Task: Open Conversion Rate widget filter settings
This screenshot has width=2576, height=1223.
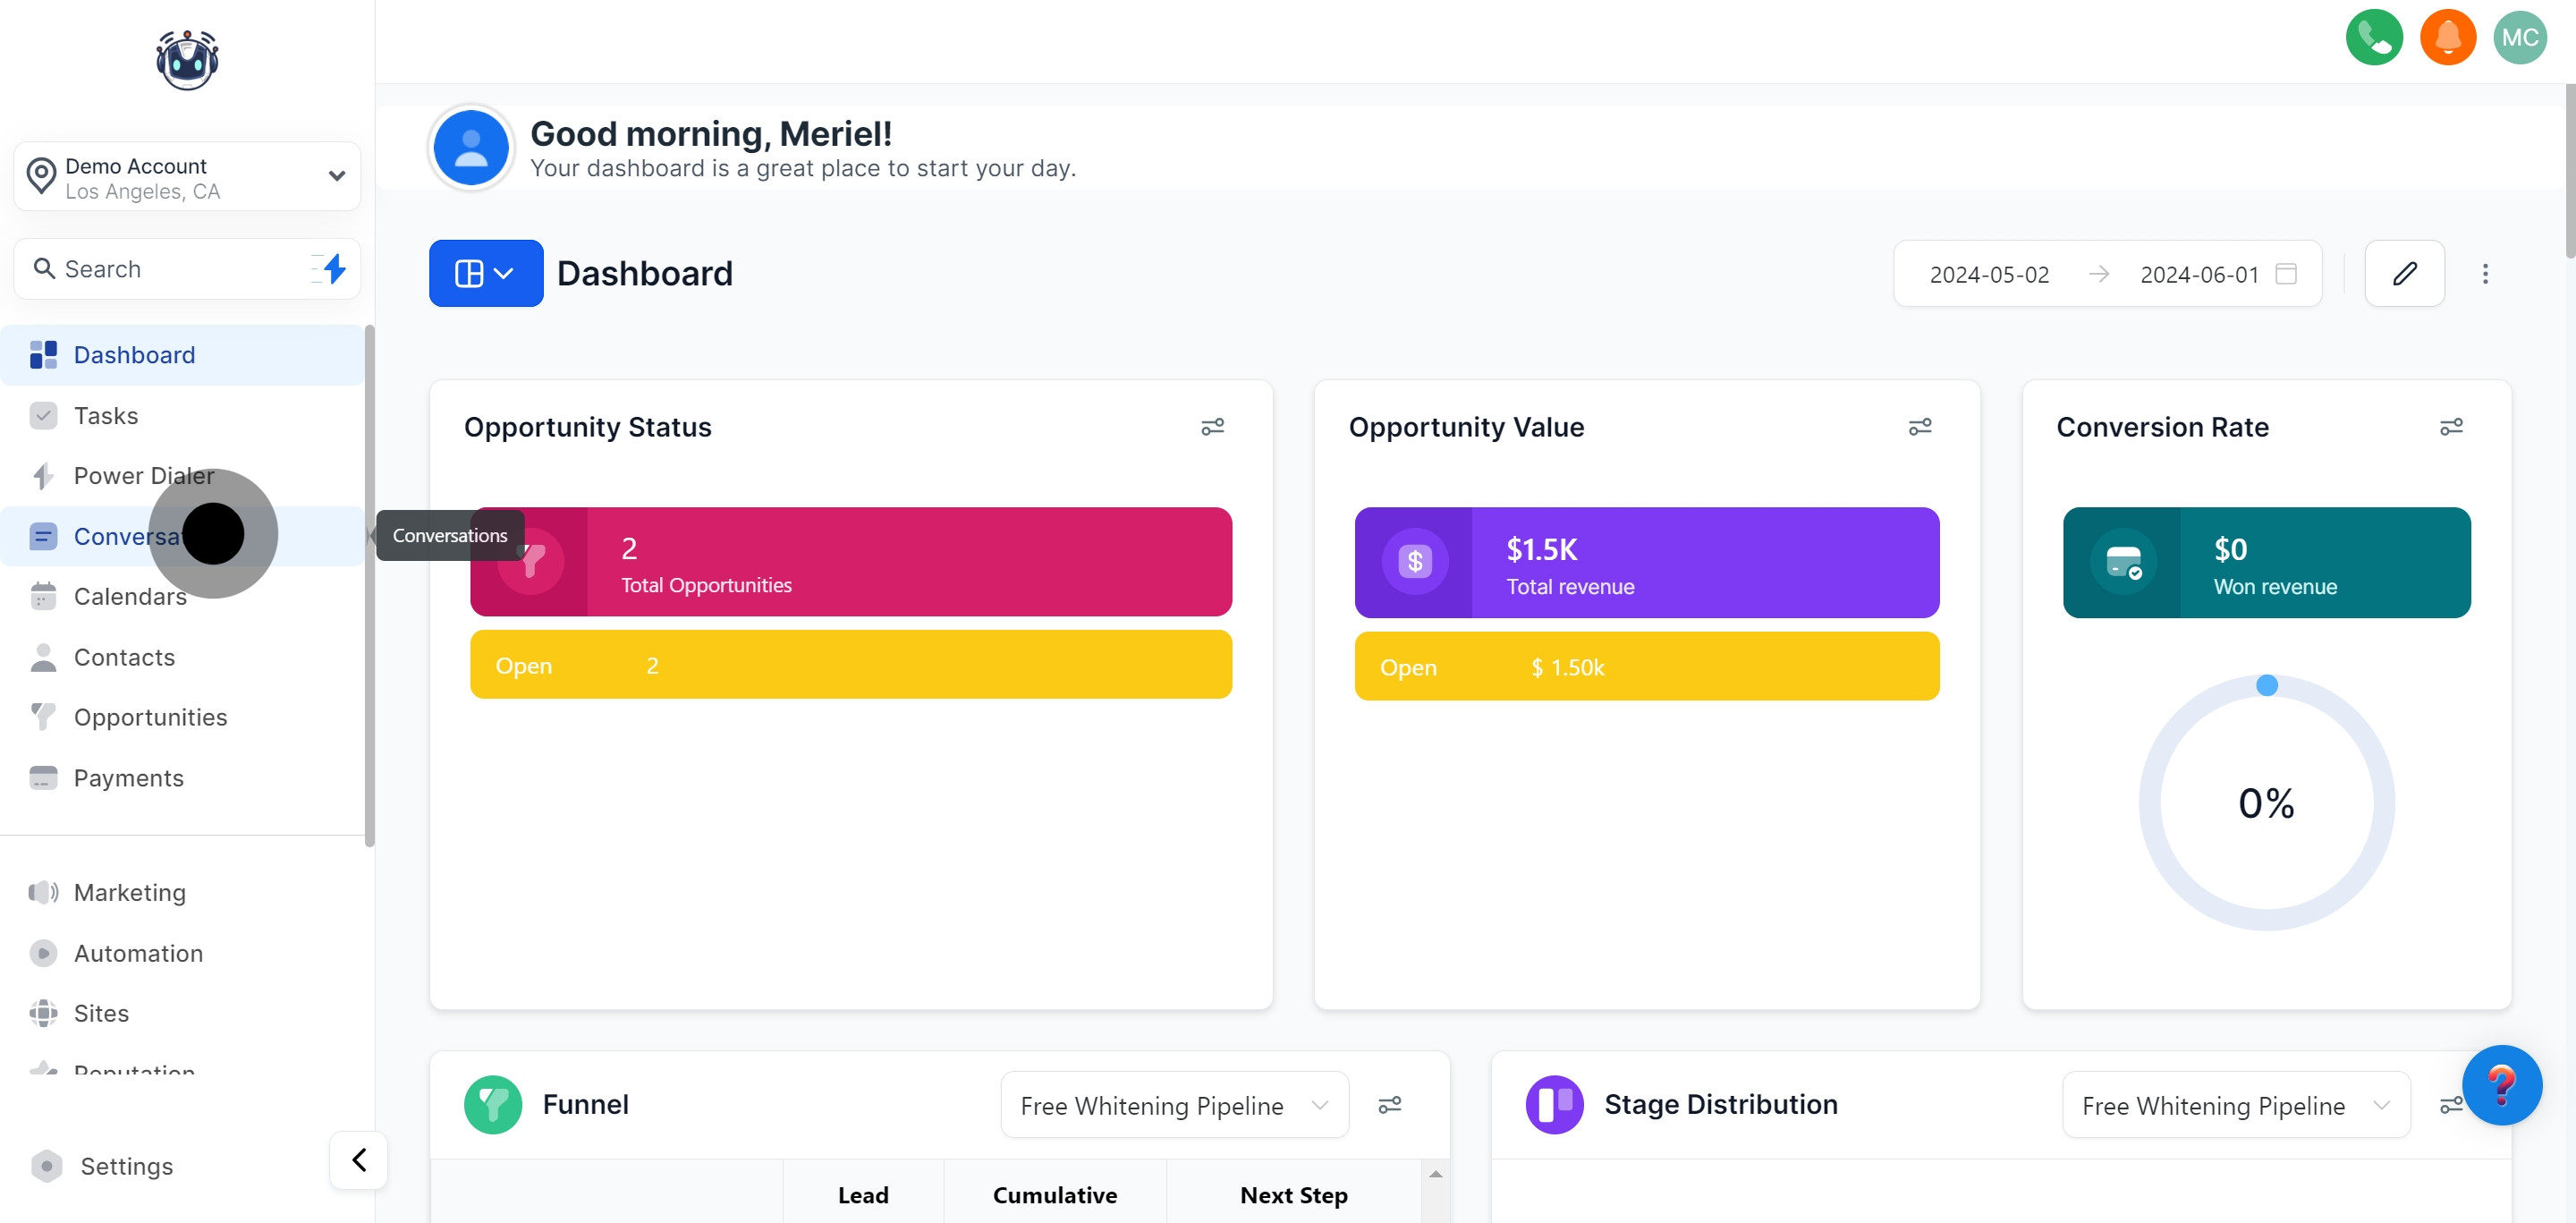Action: pyautogui.click(x=2450, y=427)
